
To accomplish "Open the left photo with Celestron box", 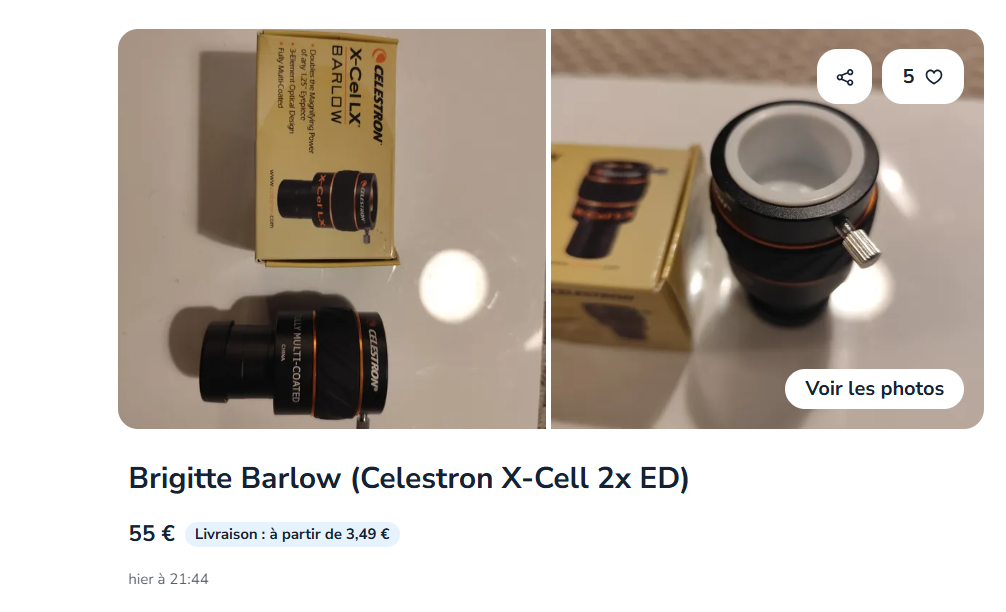I will point(332,229).
